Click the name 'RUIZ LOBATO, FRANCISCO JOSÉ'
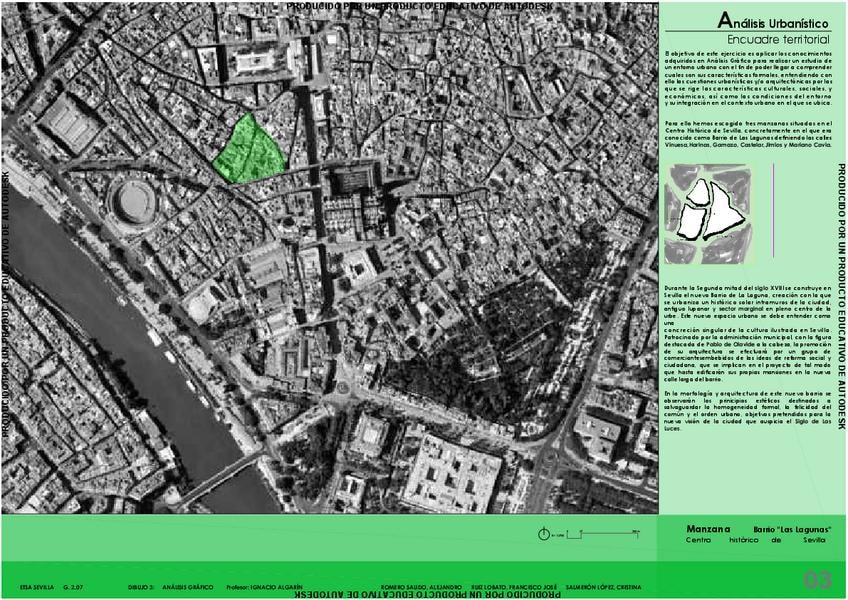The width and height of the screenshot is (848, 600). (x=514, y=587)
